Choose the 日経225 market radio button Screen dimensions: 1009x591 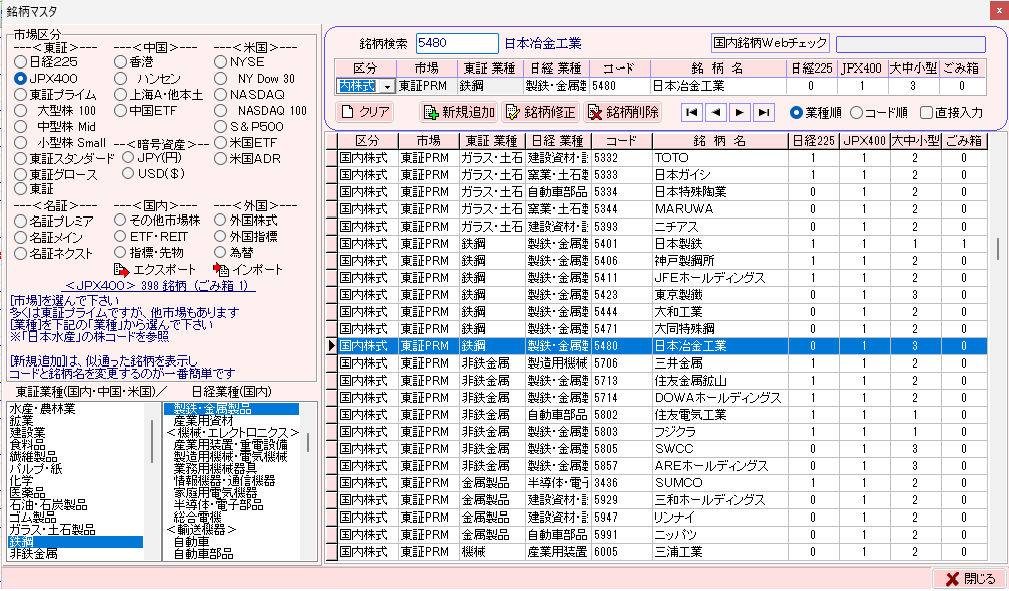pos(20,61)
